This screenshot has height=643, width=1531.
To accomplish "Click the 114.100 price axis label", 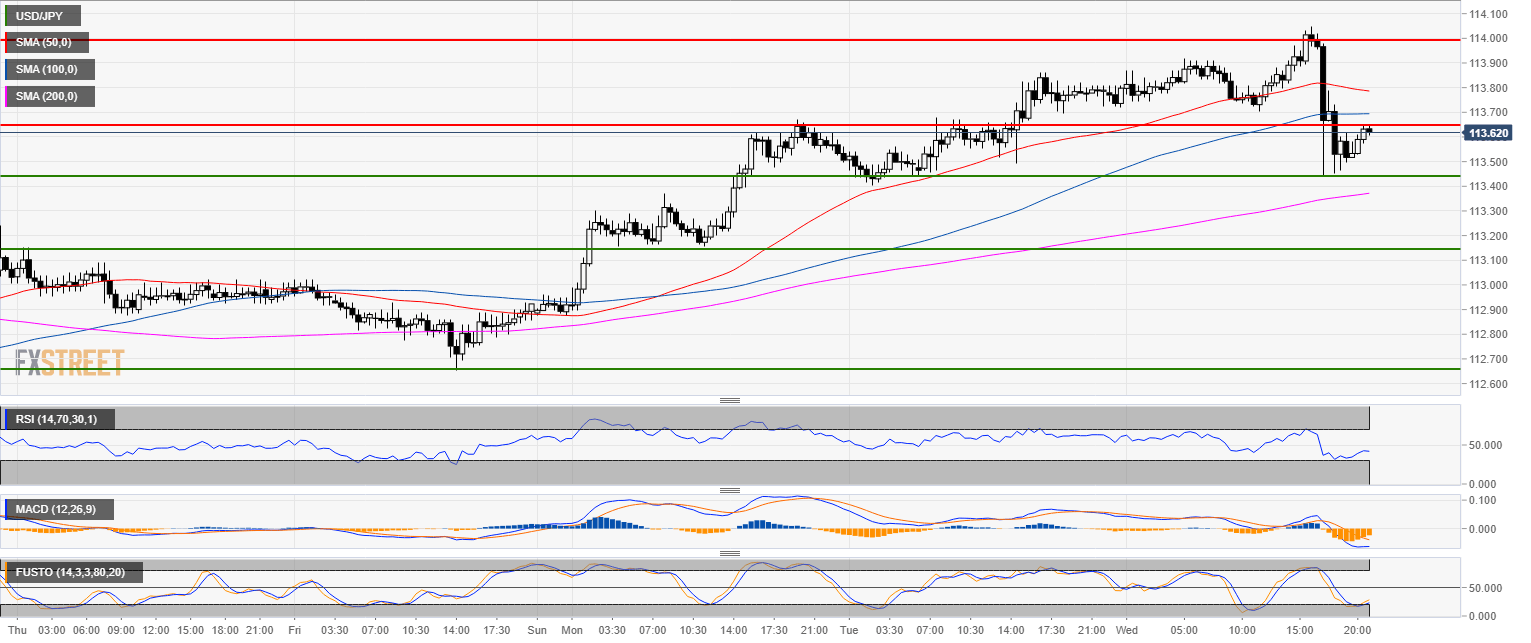I will click(1488, 14).
